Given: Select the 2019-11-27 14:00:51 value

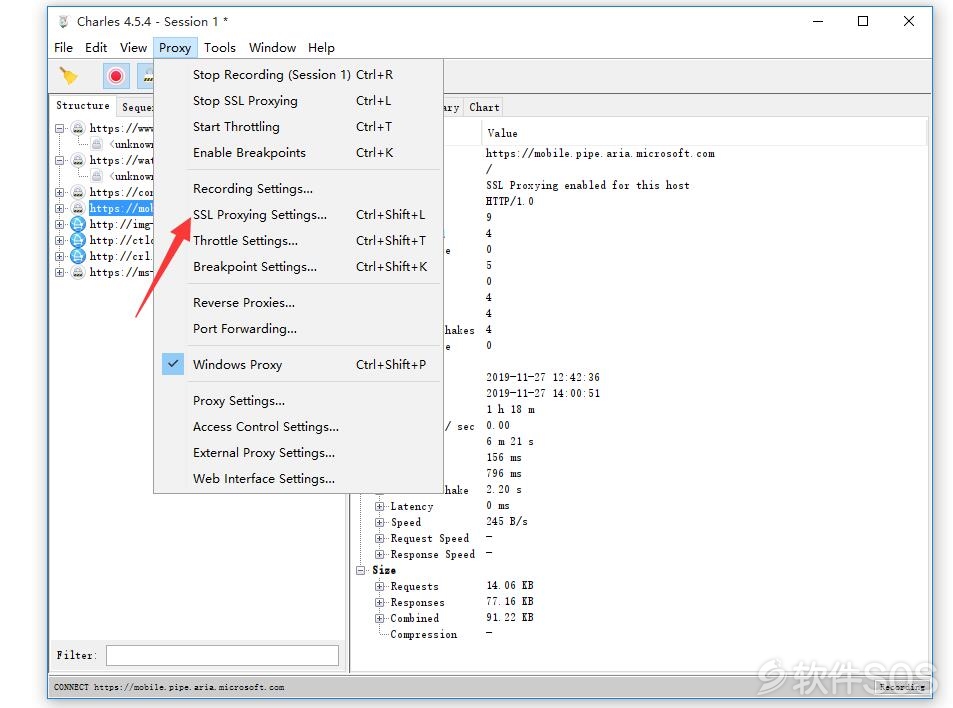Looking at the screenshot, I should point(543,393).
